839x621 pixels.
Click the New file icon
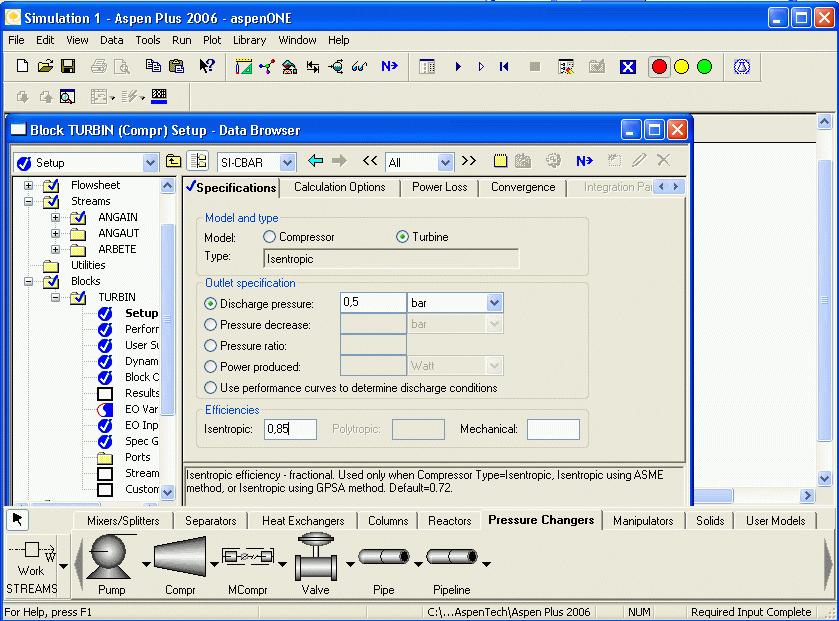22,66
